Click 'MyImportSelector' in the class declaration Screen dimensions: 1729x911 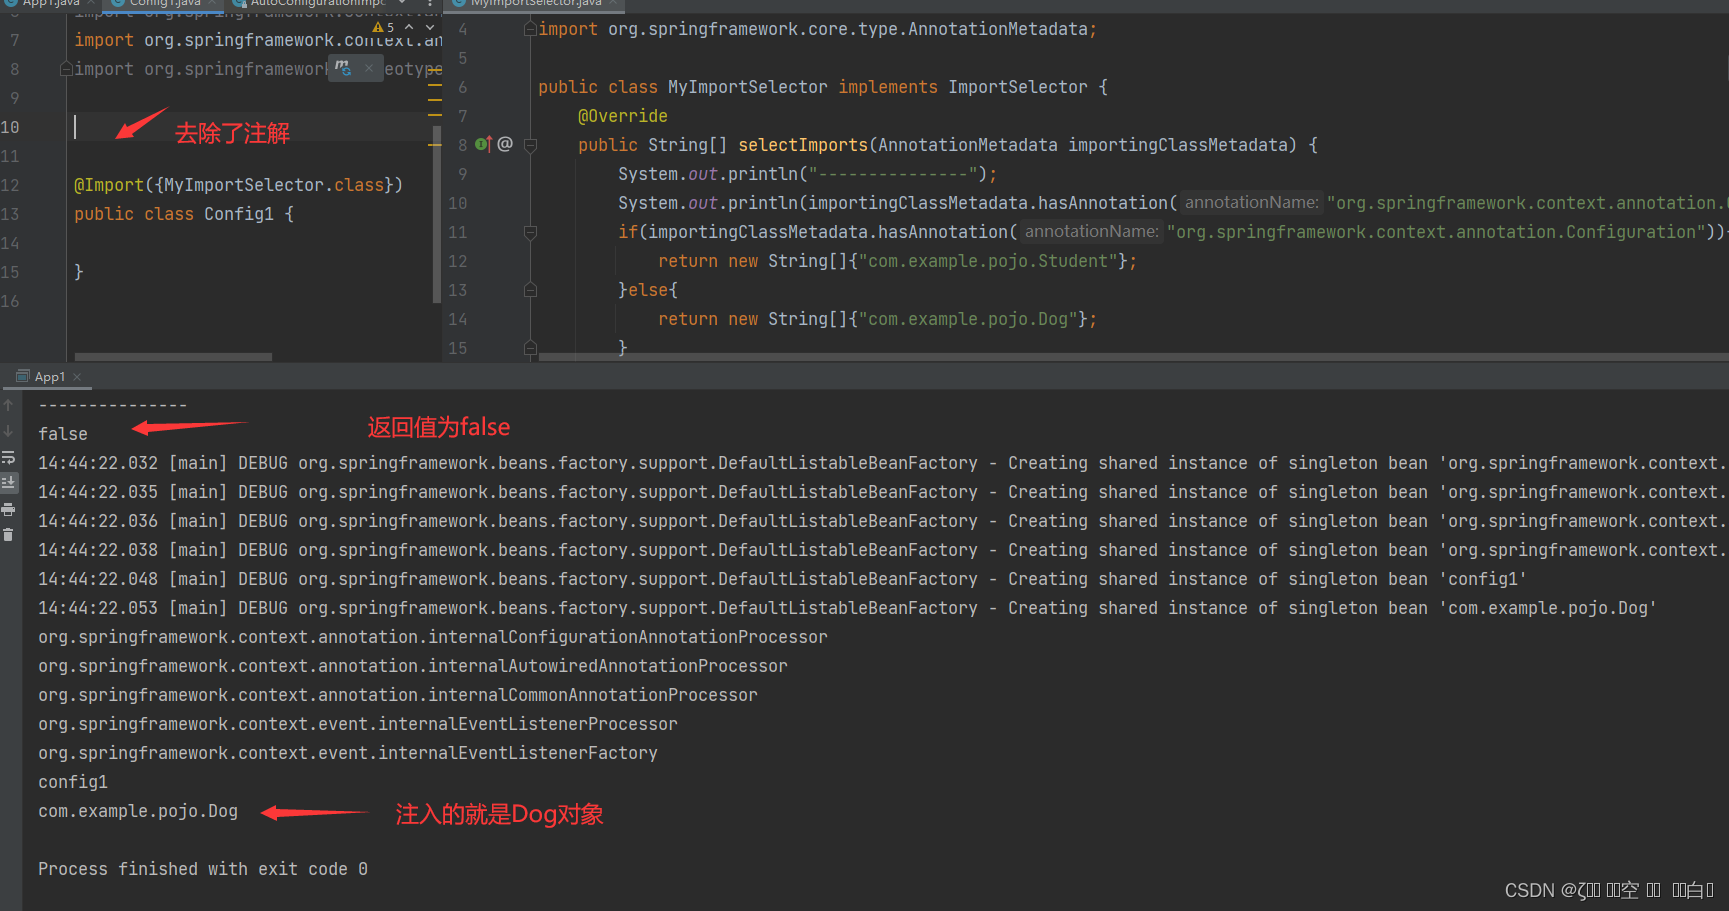[747, 87]
